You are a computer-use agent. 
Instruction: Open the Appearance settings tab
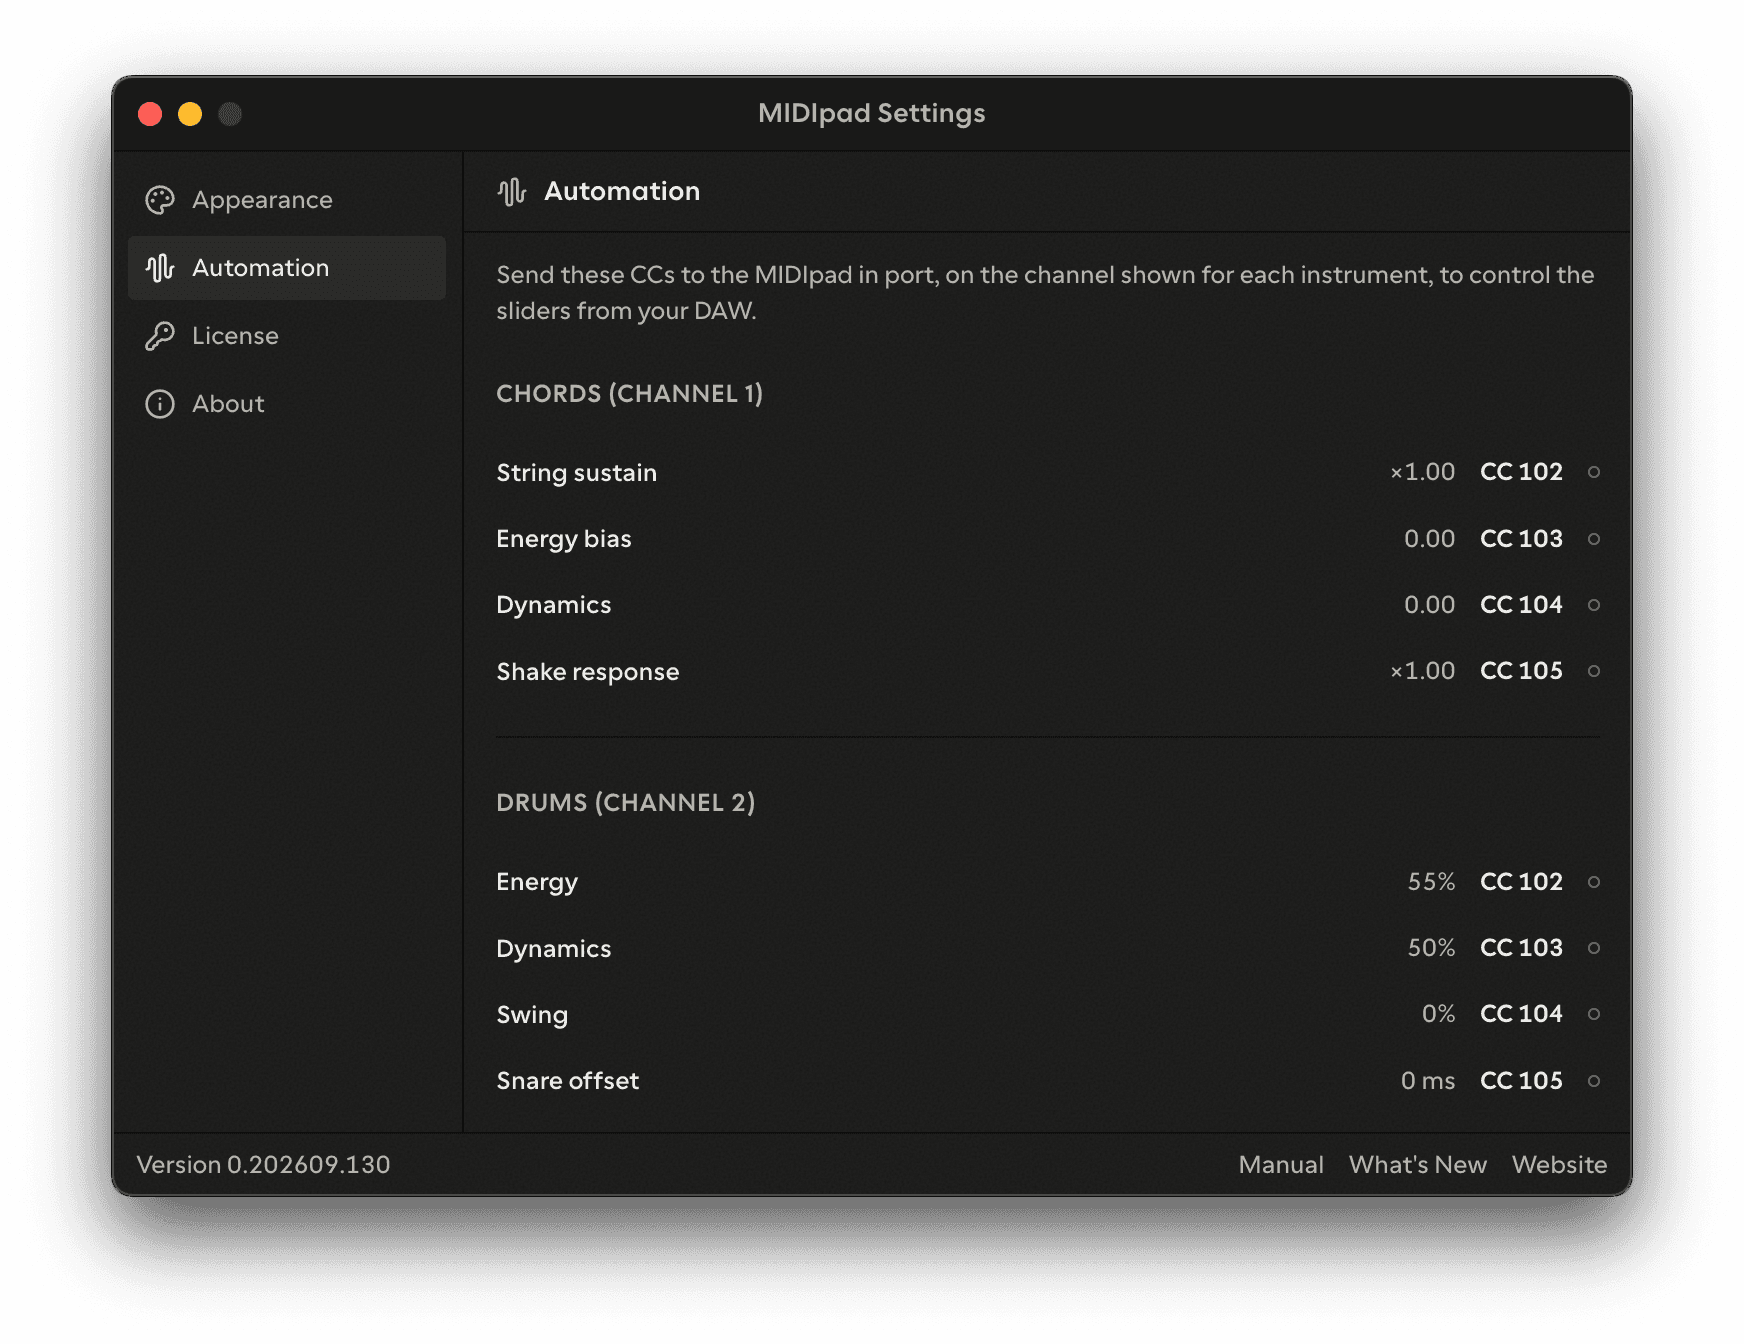(287, 200)
